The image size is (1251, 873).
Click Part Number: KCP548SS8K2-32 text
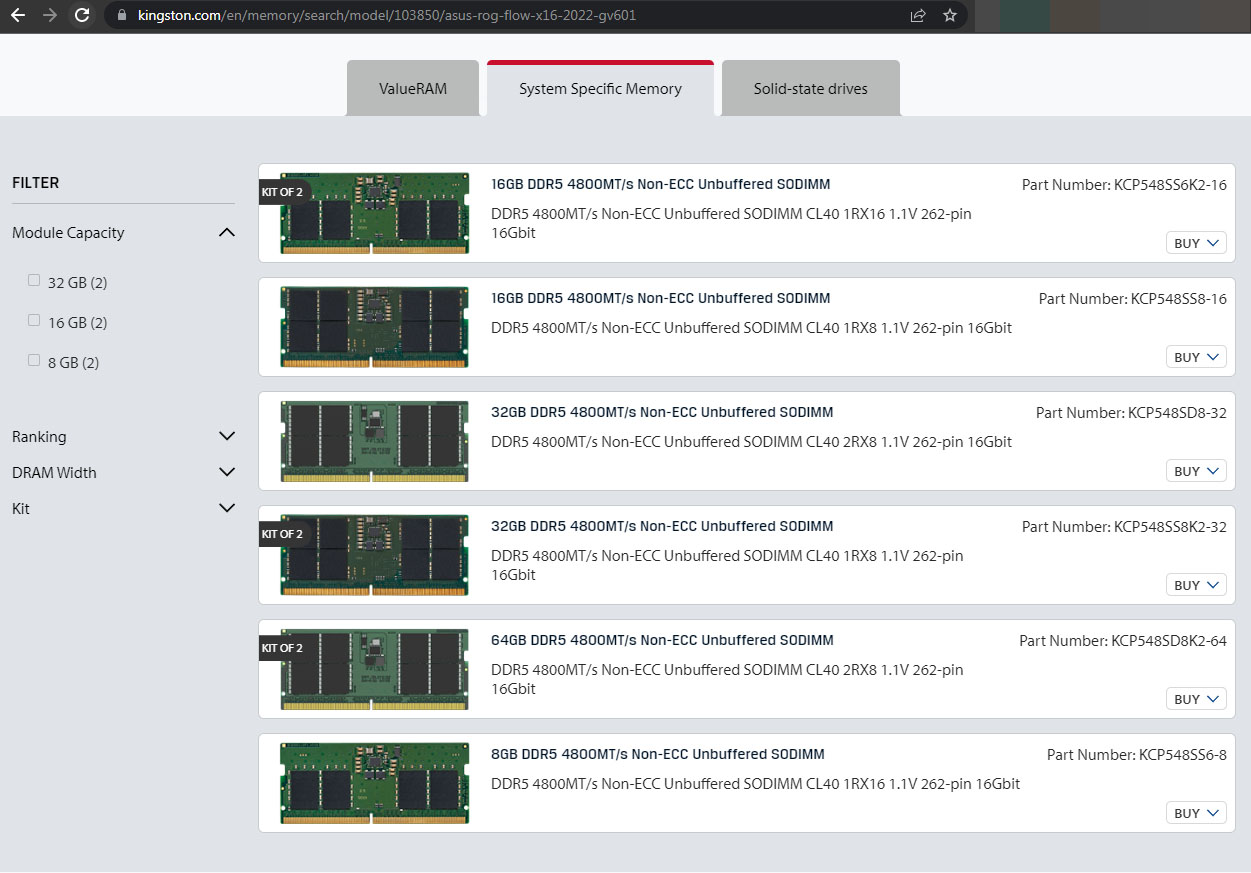[1124, 527]
